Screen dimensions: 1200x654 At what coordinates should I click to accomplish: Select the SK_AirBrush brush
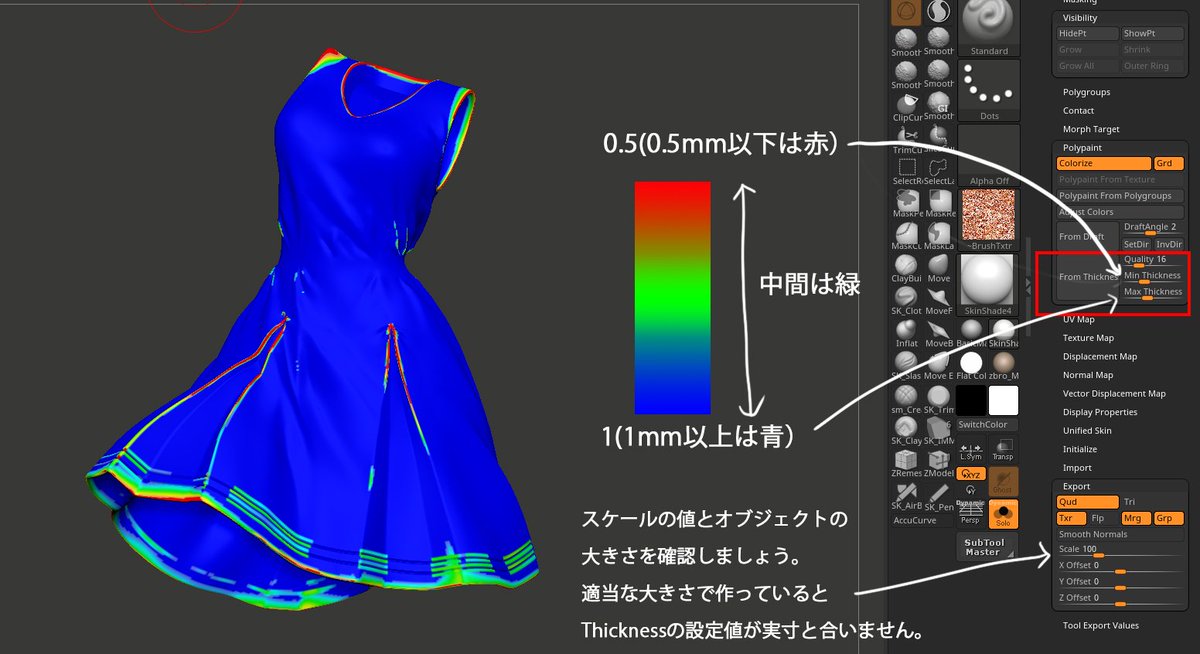(x=907, y=495)
